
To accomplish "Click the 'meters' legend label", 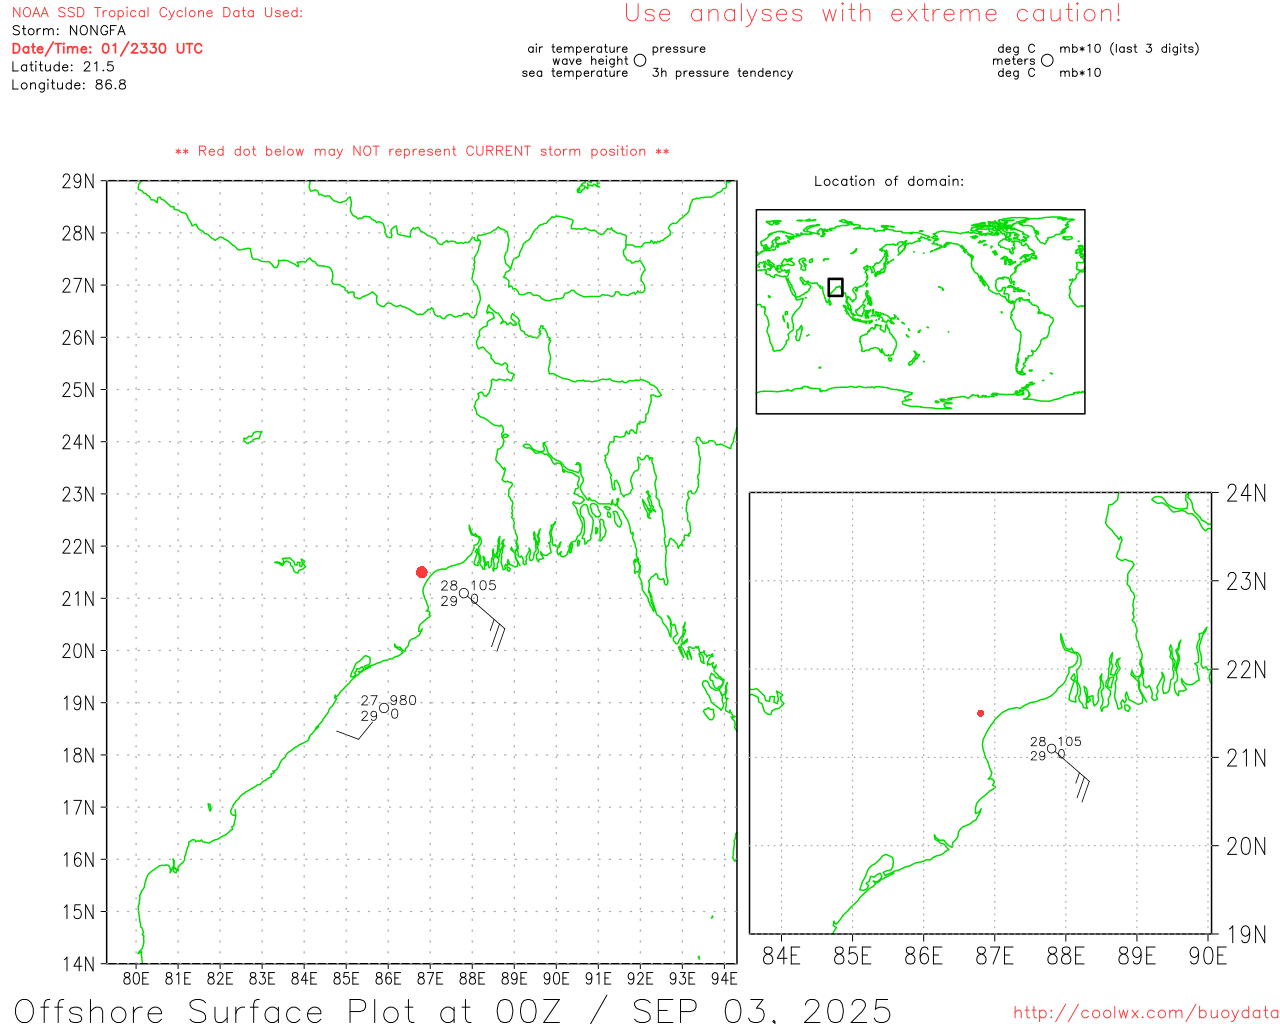I will pos(1014,61).
